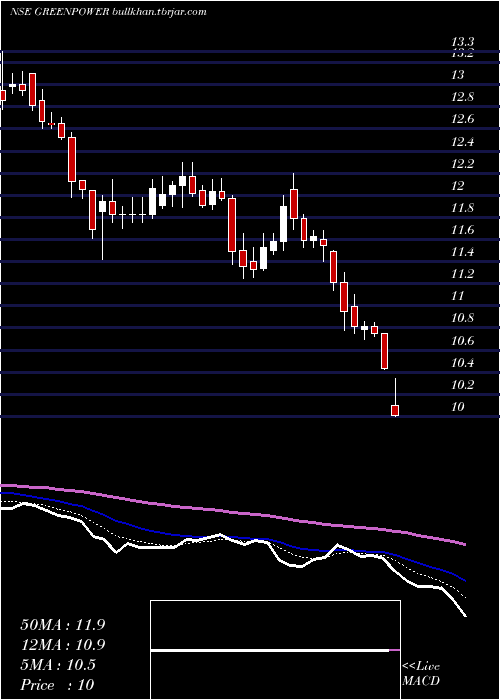Click the blue 12MA moving average line
Image resolution: width=500 pixels, height=700 pixels.
232,539
